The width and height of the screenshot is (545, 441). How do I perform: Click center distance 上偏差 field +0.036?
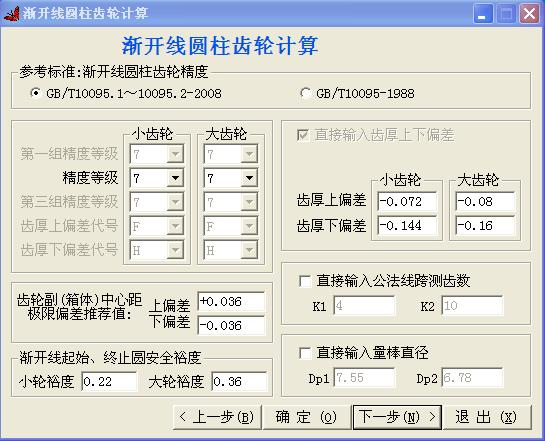(231, 301)
